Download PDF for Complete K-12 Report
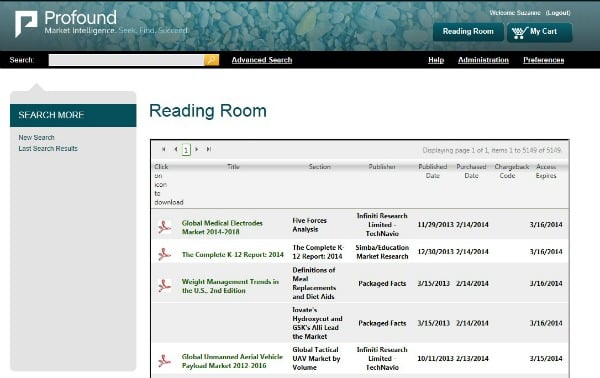600x378 pixels. coord(165,254)
